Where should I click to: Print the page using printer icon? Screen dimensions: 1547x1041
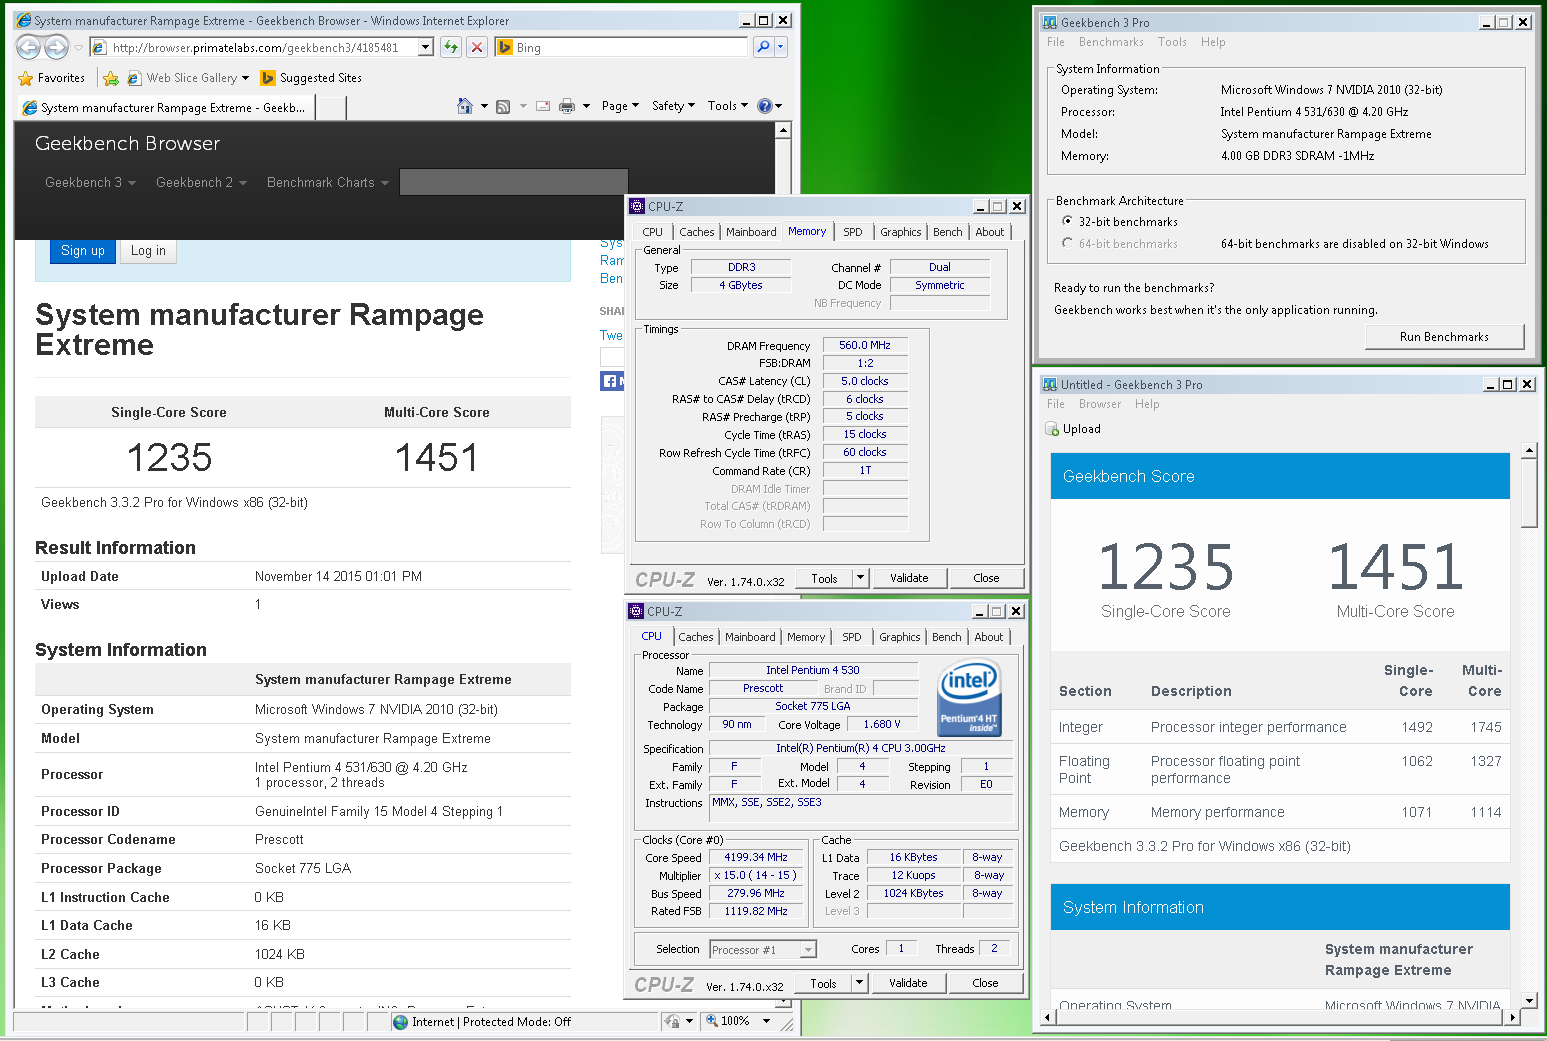point(567,106)
